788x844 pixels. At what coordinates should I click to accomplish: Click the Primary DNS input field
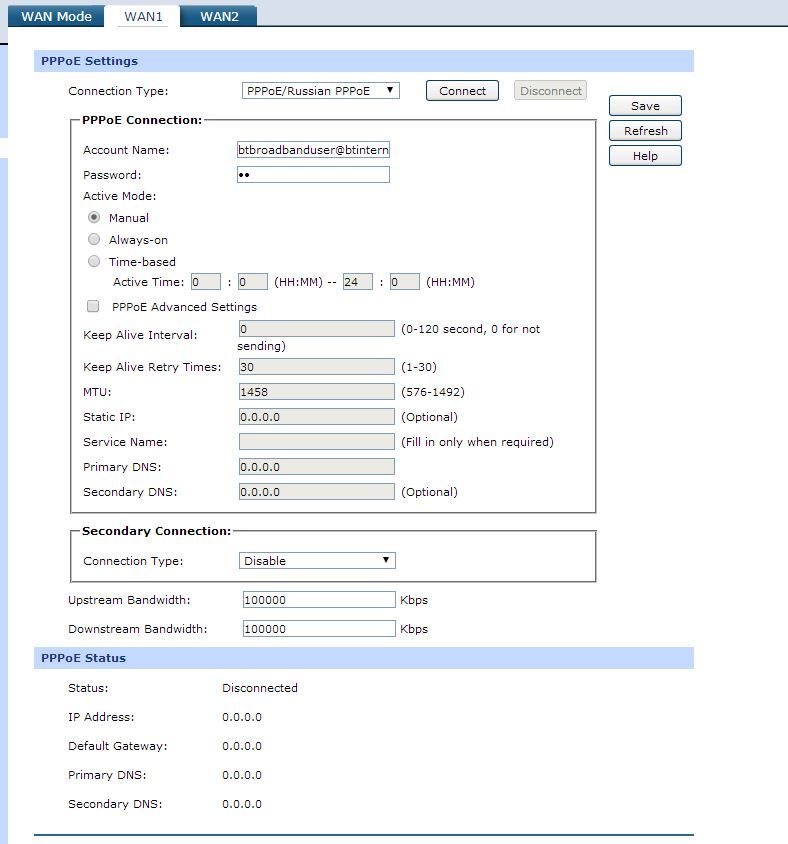pyautogui.click(x=316, y=467)
